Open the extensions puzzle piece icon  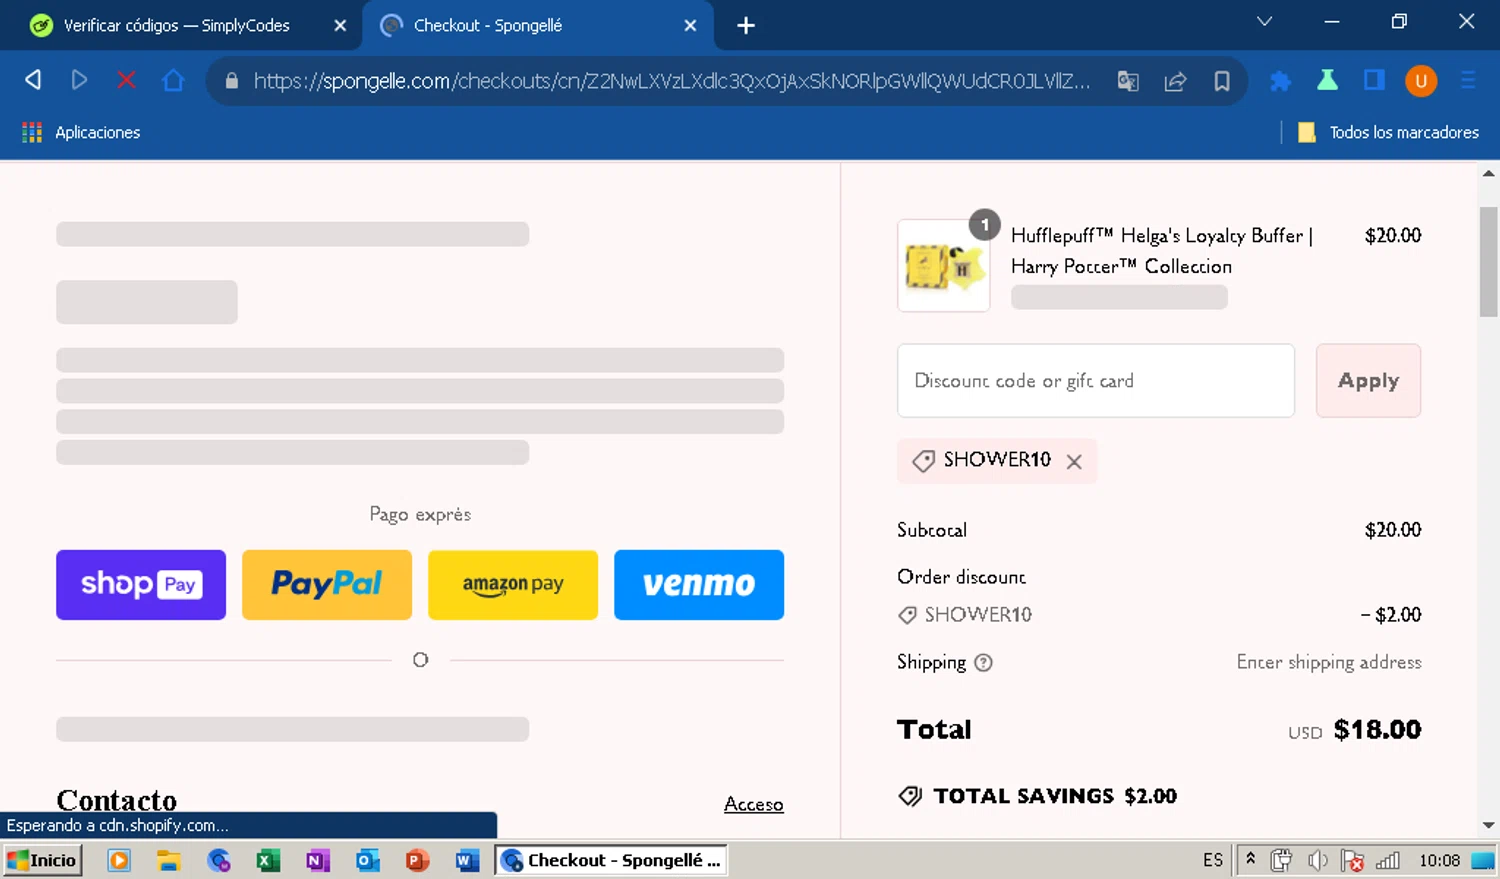pyautogui.click(x=1280, y=81)
